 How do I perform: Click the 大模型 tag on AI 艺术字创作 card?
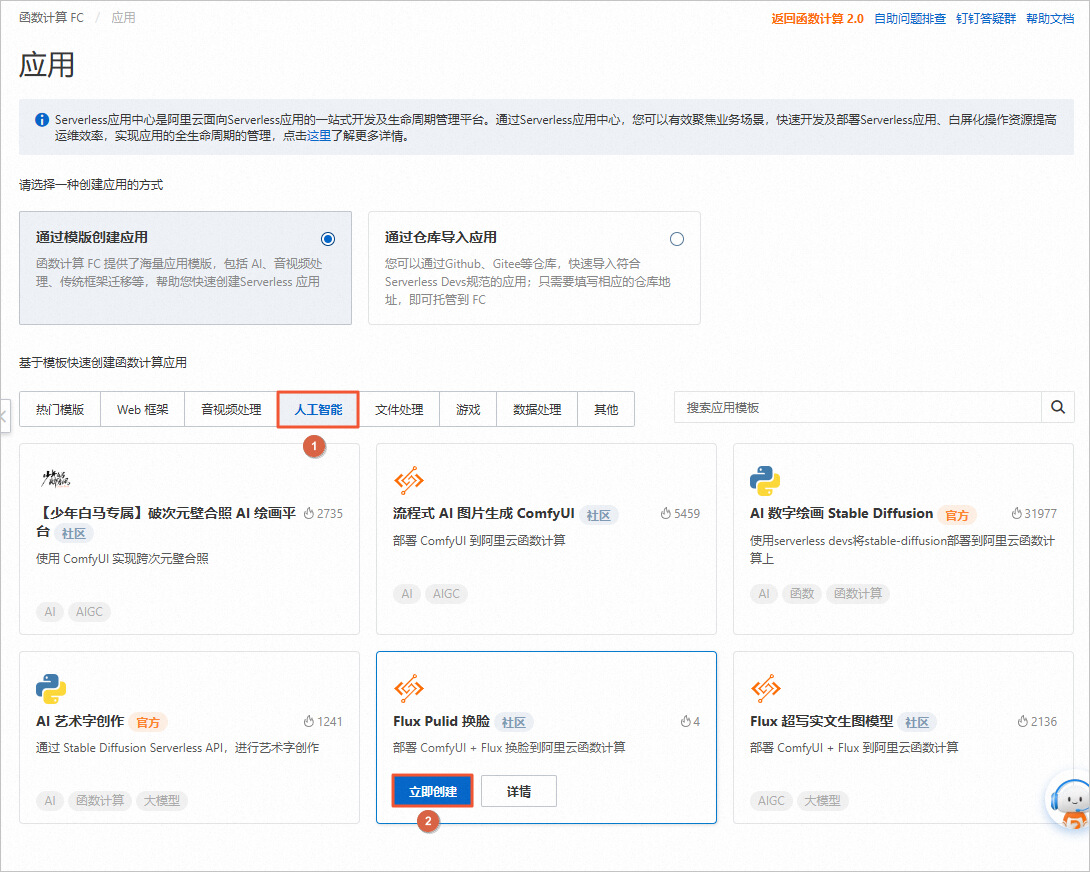[x=162, y=801]
